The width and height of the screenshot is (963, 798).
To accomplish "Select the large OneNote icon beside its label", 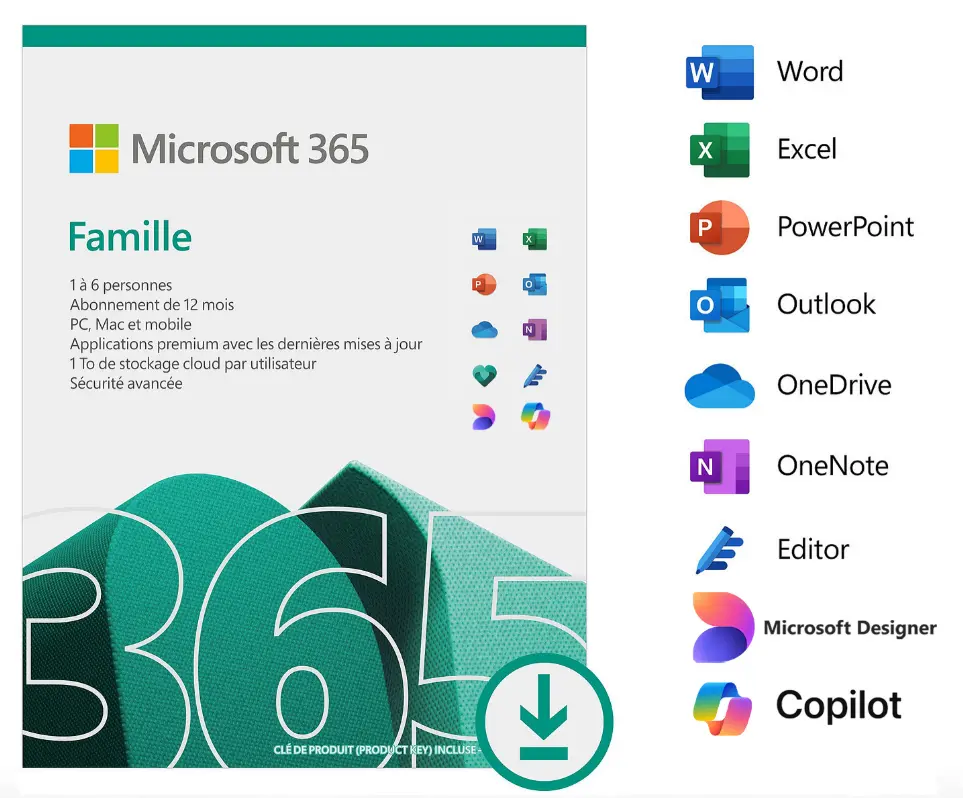I will 719,466.
